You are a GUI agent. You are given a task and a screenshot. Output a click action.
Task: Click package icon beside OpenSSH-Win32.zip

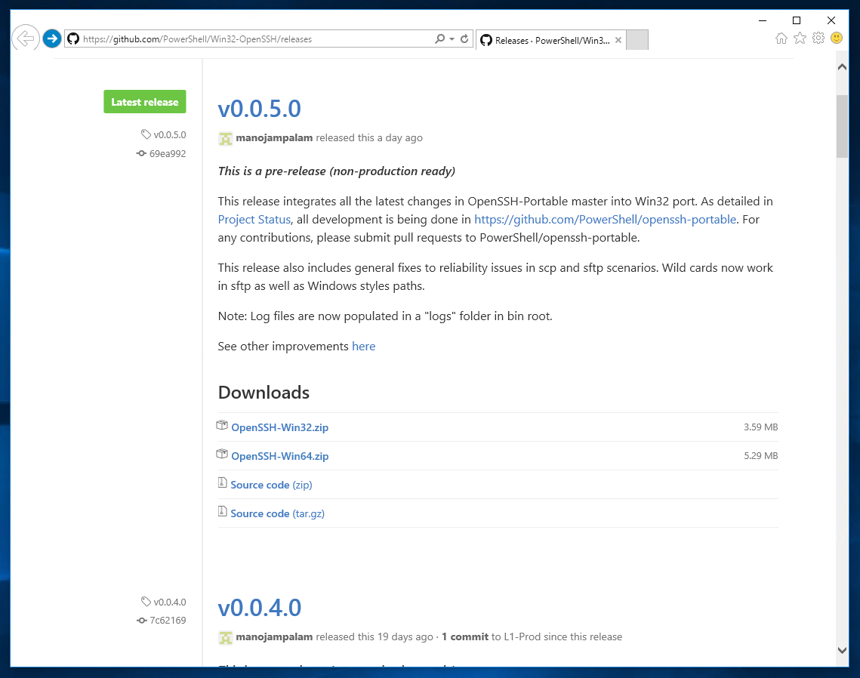pyautogui.click(x=222, y=426)
